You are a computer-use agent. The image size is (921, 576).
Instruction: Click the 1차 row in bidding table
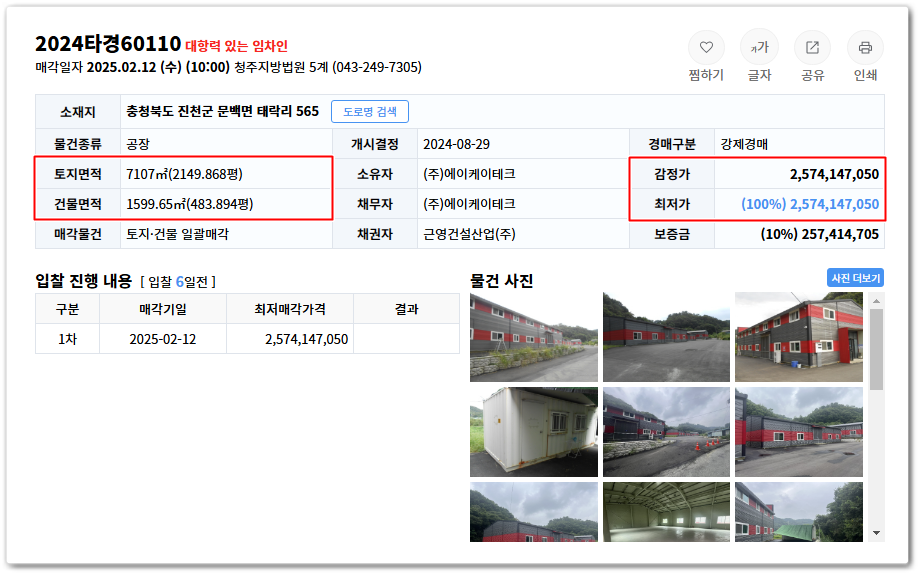click(247, 339)
